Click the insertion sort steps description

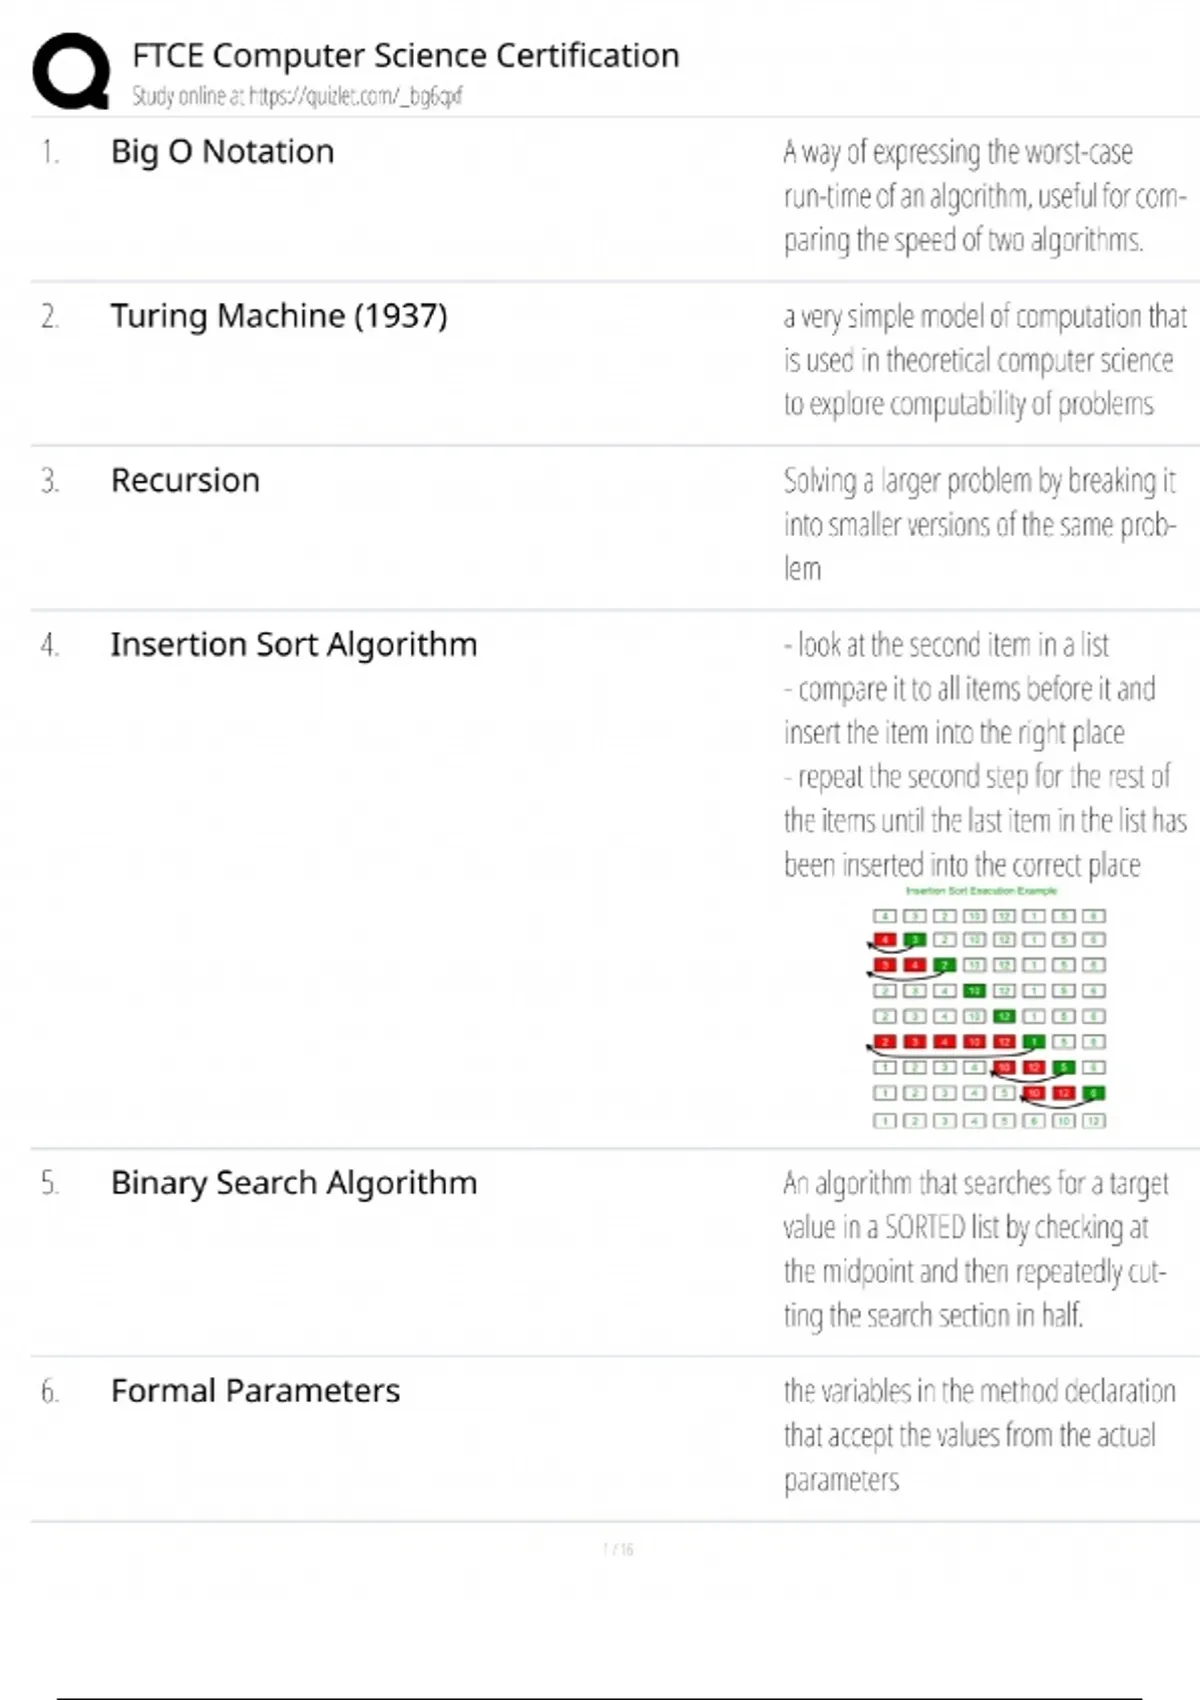point(983,754)
